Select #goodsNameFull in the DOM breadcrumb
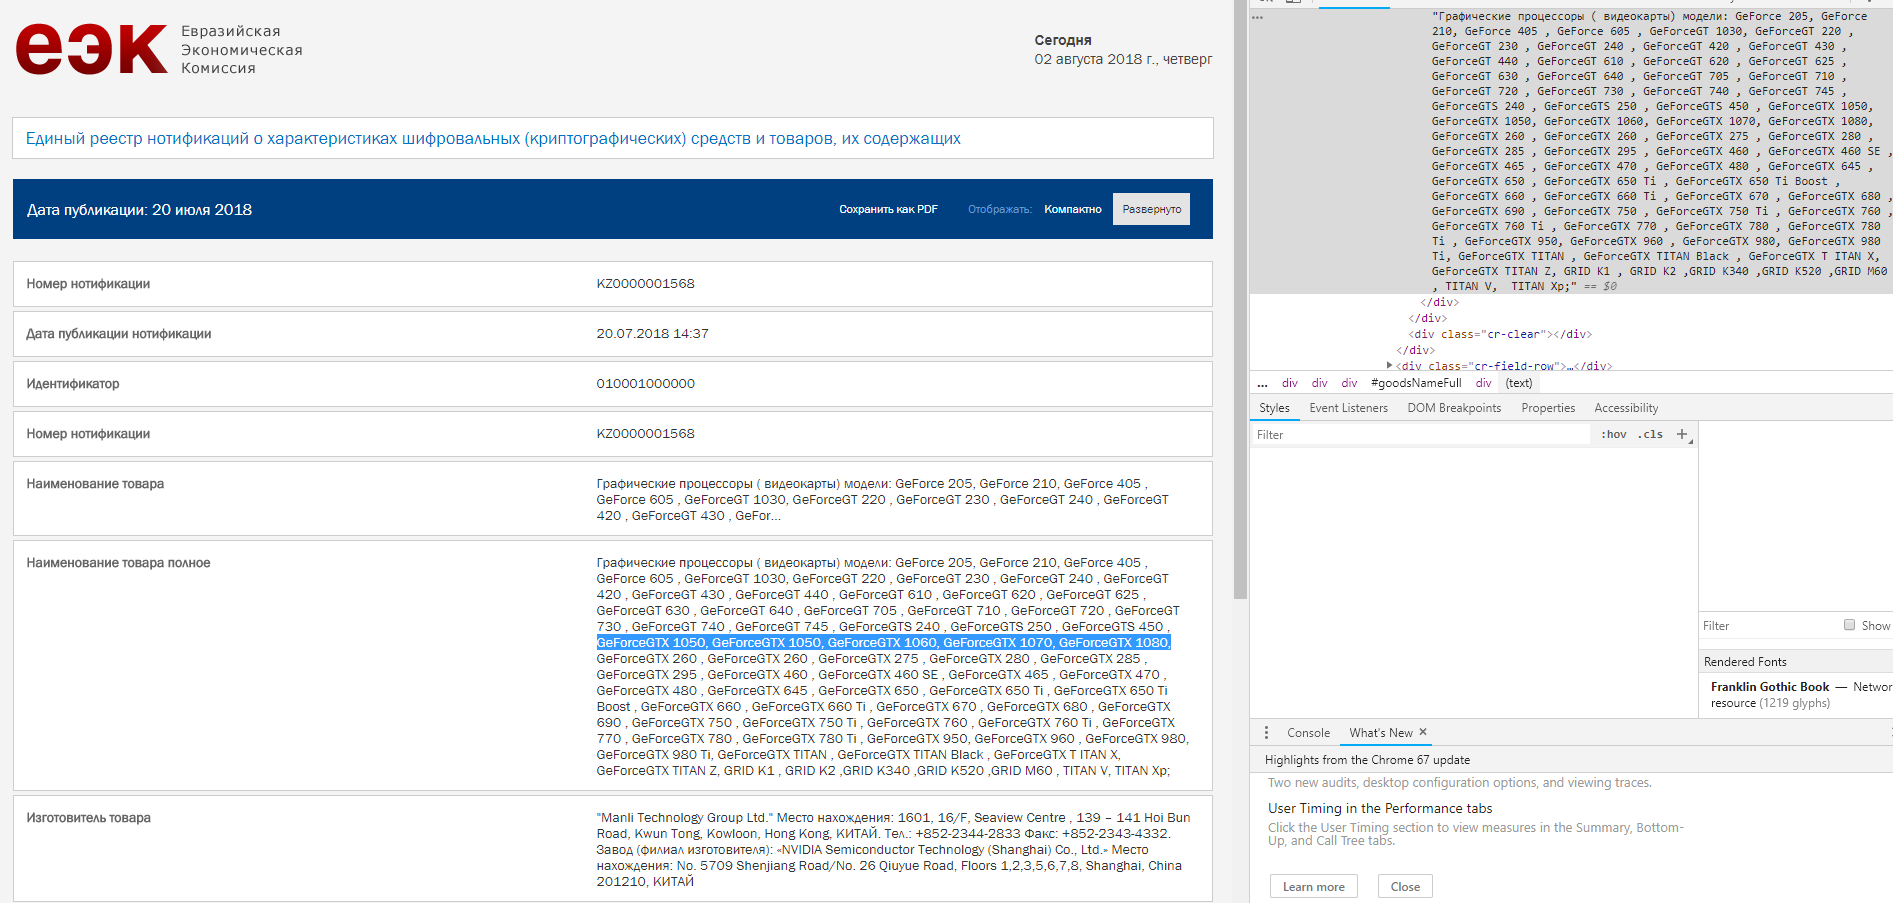This screenshot has width=1893, height=903. [x=1415, y=383]
